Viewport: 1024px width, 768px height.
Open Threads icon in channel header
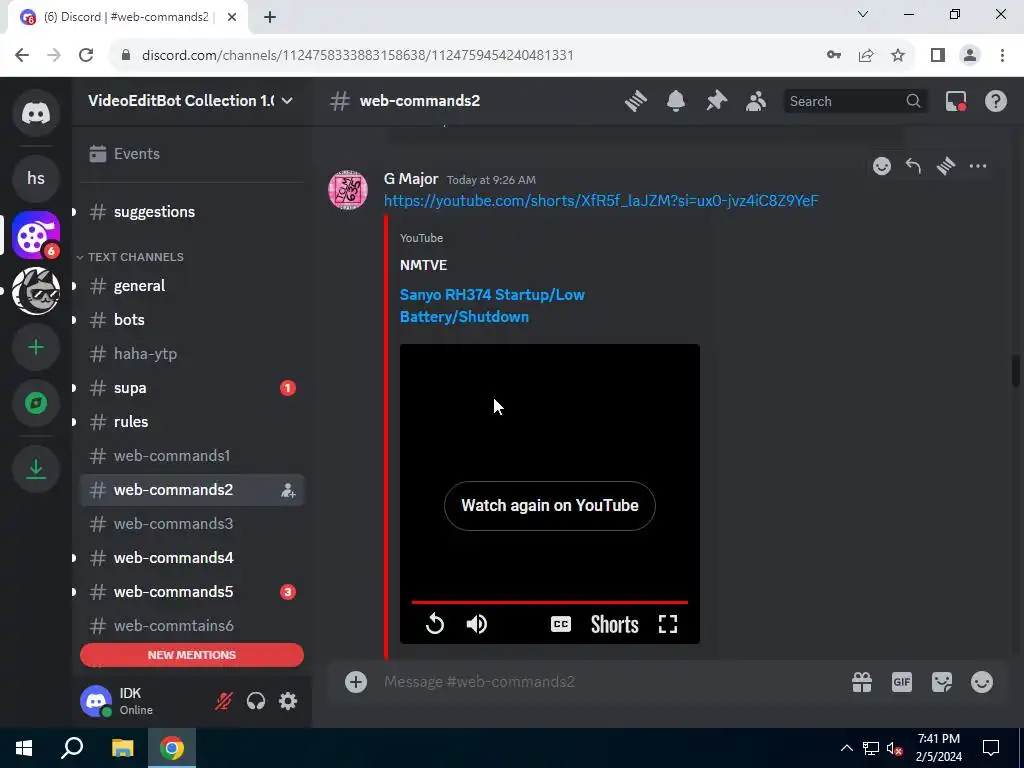[635, 101]
